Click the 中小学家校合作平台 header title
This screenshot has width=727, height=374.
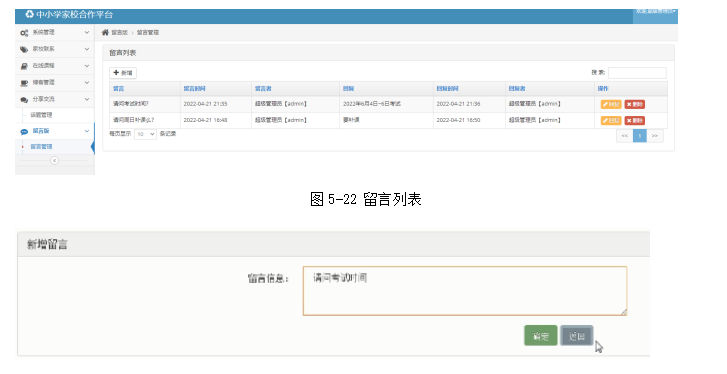pyautogui.click(x=74, y=14)
